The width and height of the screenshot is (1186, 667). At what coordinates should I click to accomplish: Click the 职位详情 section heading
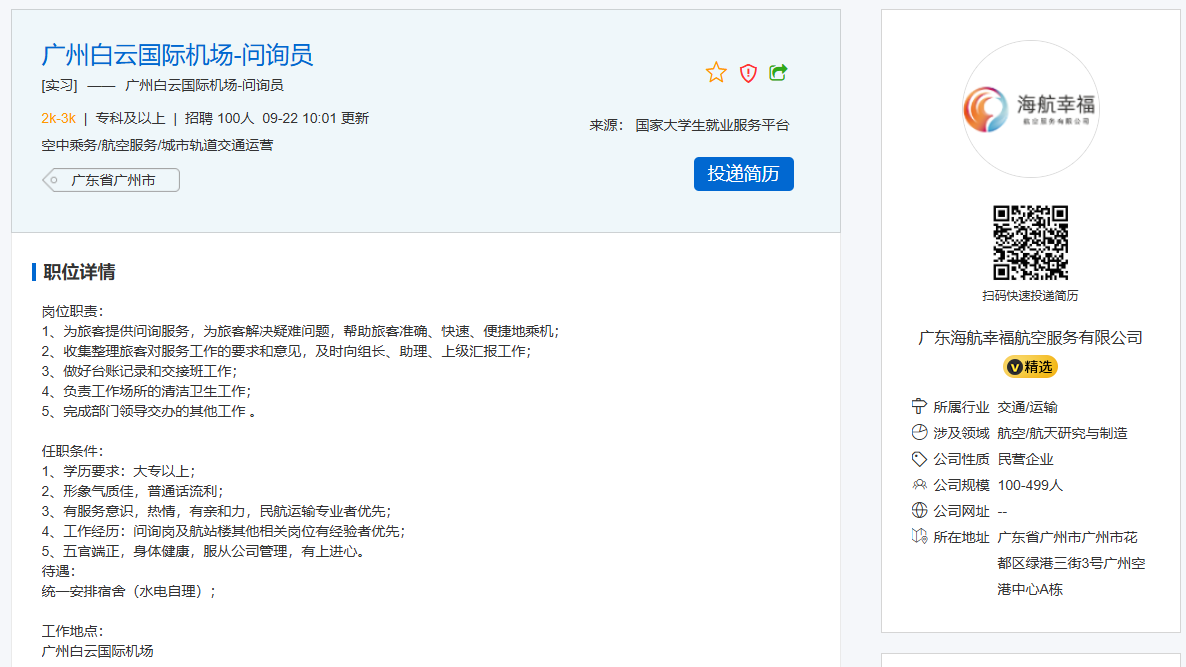pos(79,272)
